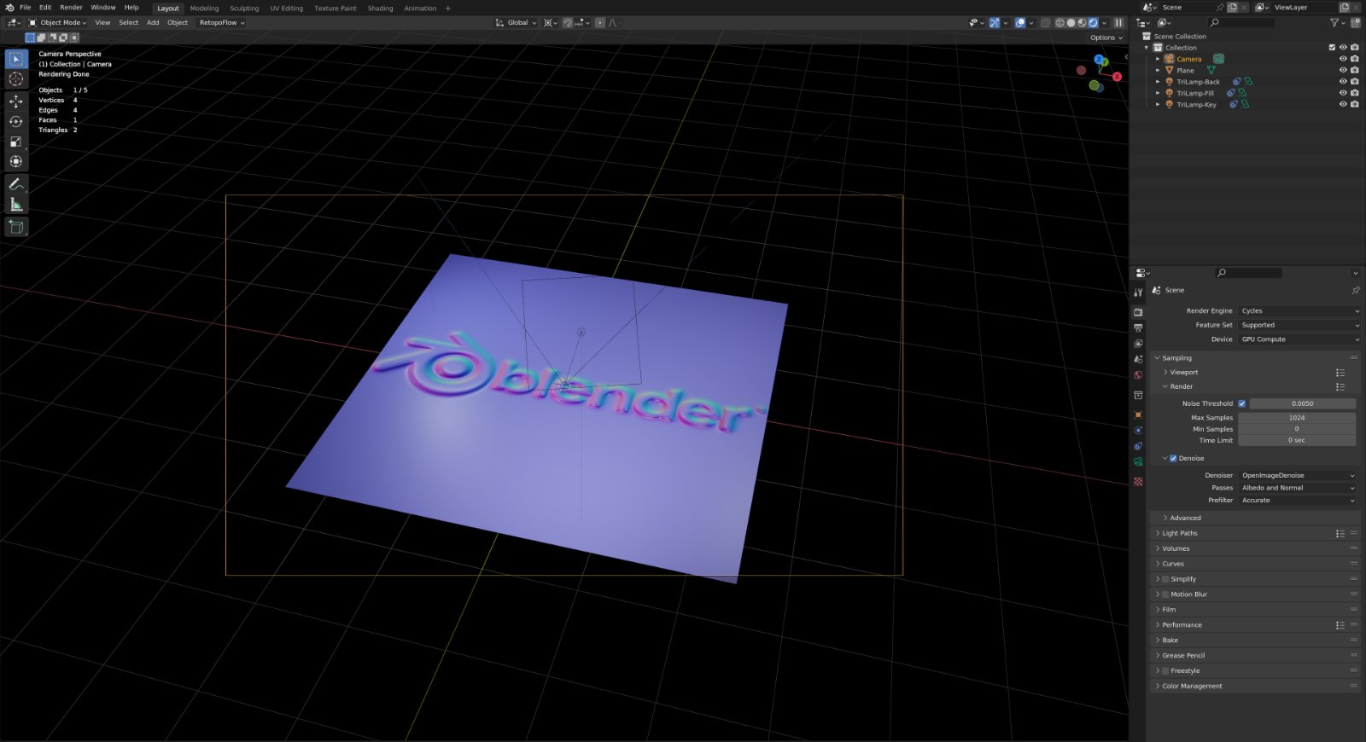The width and height of the screenshot is (1366, 742).
Task: Select the Rotate tool
Action: (x=16, y=121)
